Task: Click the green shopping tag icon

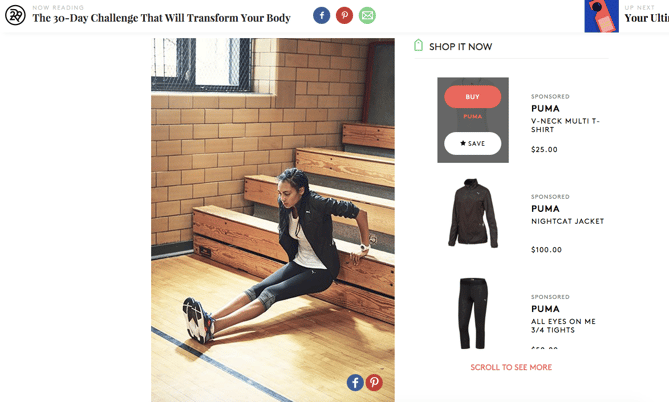Action: (x=419, y=45)
